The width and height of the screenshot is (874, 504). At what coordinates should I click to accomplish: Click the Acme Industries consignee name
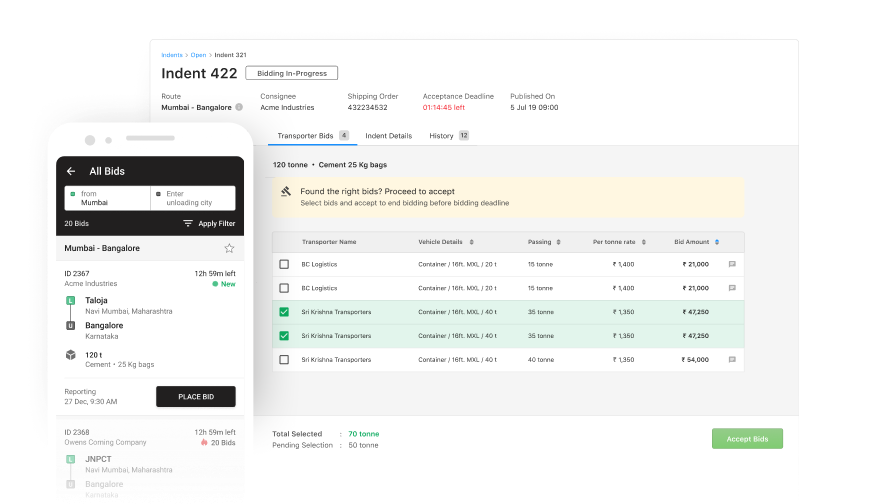[287, 107]
